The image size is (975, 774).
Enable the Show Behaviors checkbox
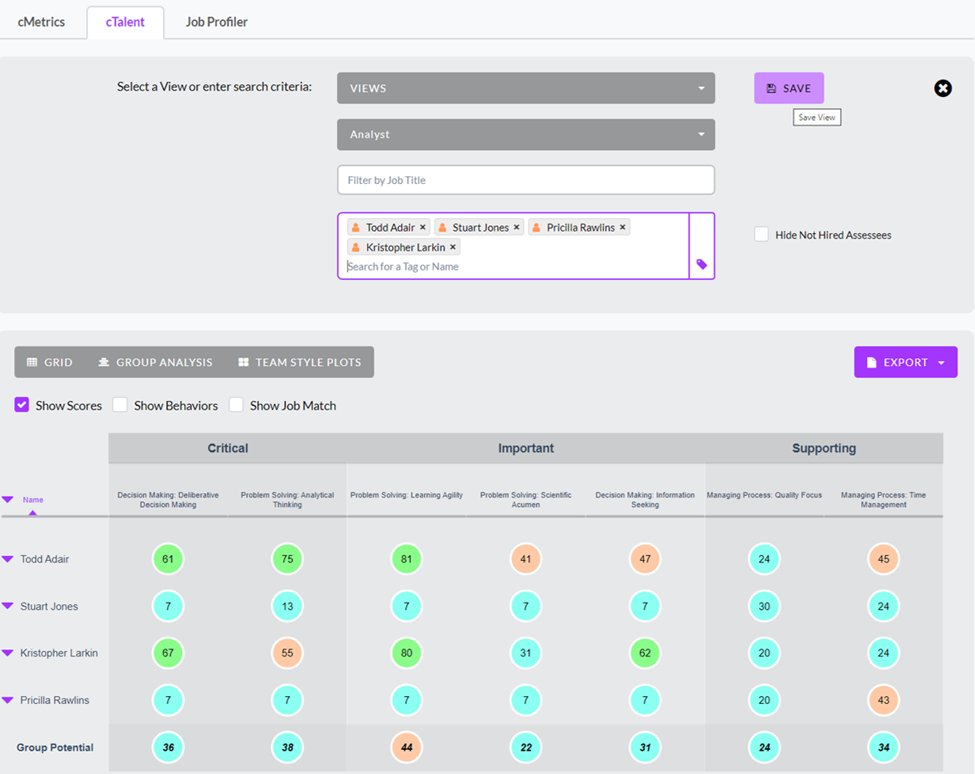click(x=120, y=405)
